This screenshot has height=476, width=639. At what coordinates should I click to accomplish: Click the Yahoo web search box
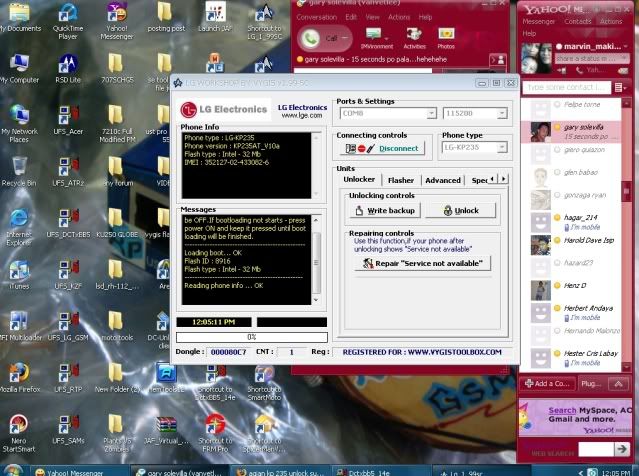596,449
